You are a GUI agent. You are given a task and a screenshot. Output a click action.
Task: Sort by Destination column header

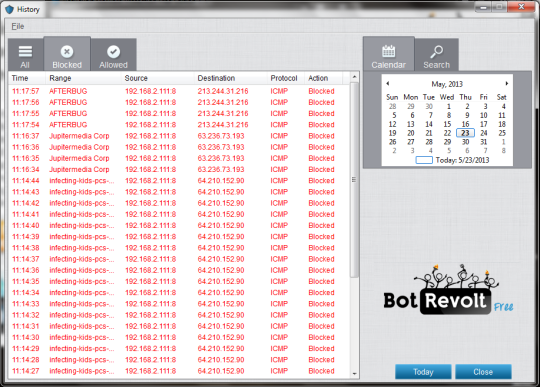pyautogui.click(x=230, y=78)
